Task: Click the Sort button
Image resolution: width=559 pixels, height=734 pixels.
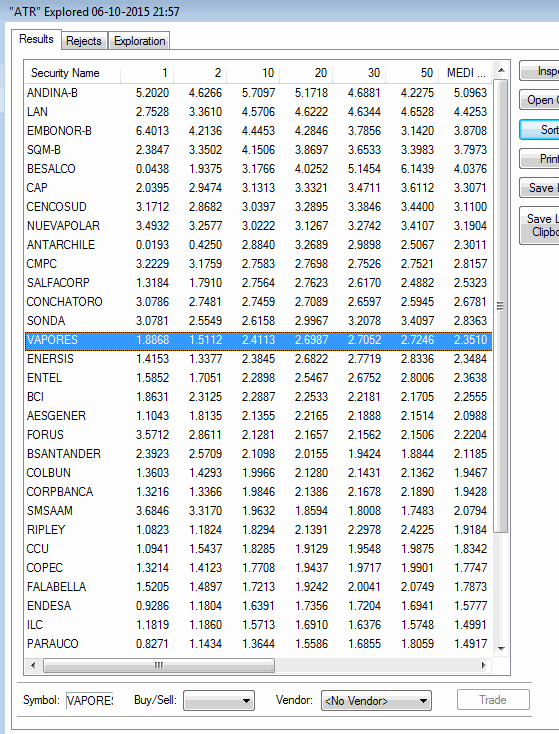Action: click(x=540, y=130)
